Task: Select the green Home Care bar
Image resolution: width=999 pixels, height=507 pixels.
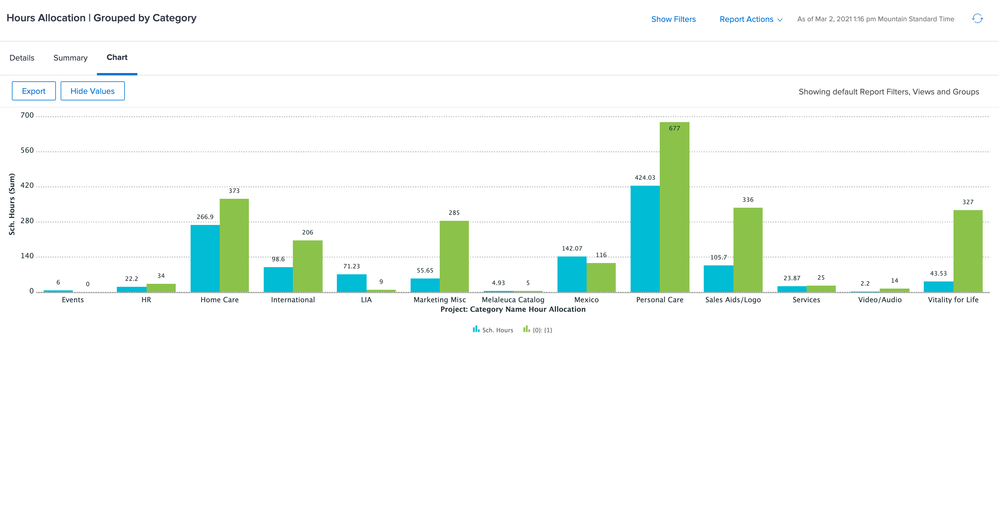Action: [234, 245]
